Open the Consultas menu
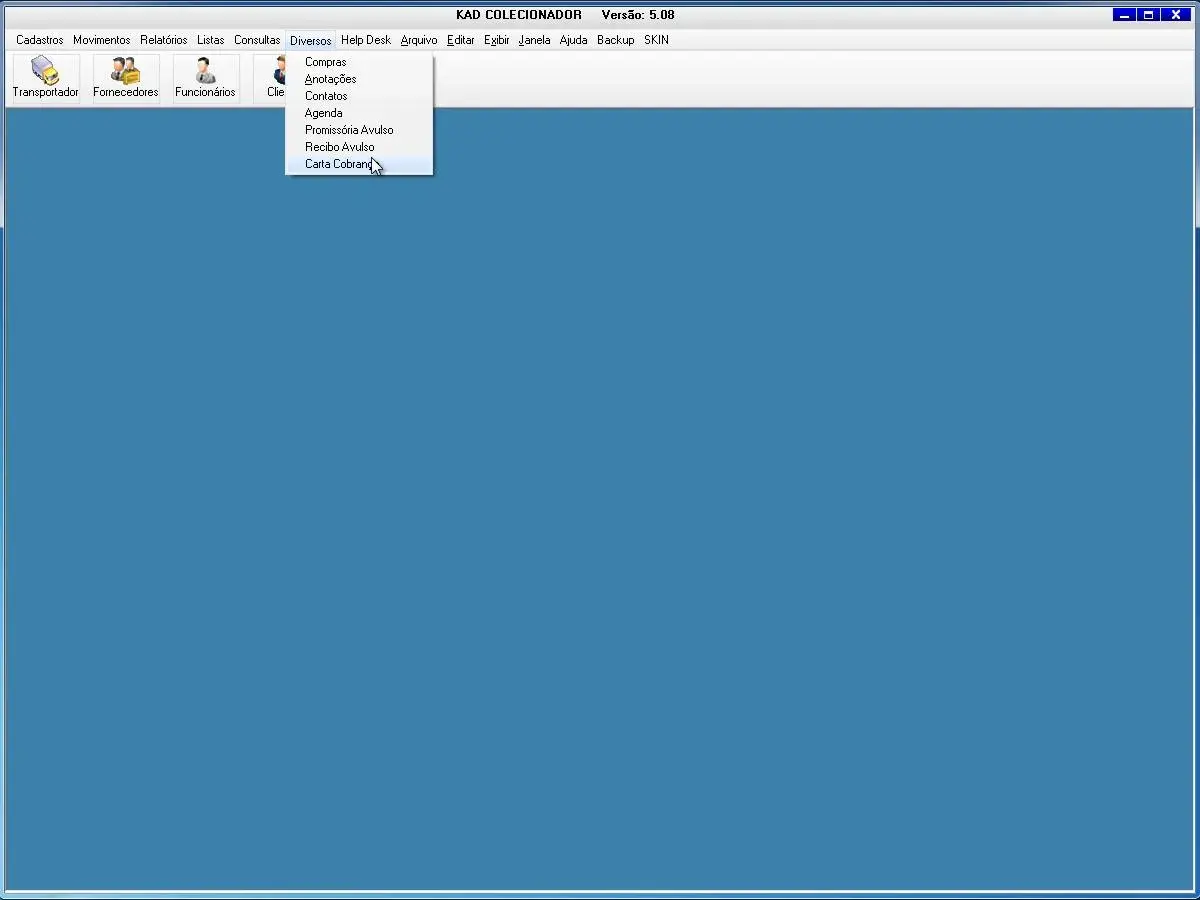1200x900 pixels. point(257,40)
